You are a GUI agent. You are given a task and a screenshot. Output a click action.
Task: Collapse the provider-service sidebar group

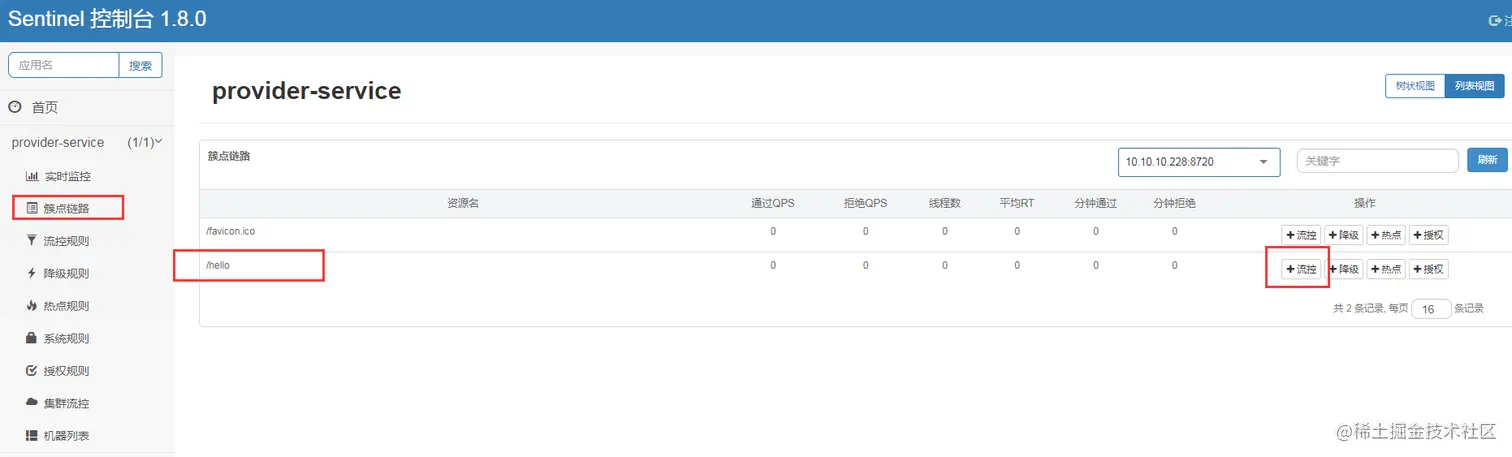point(87,142)
